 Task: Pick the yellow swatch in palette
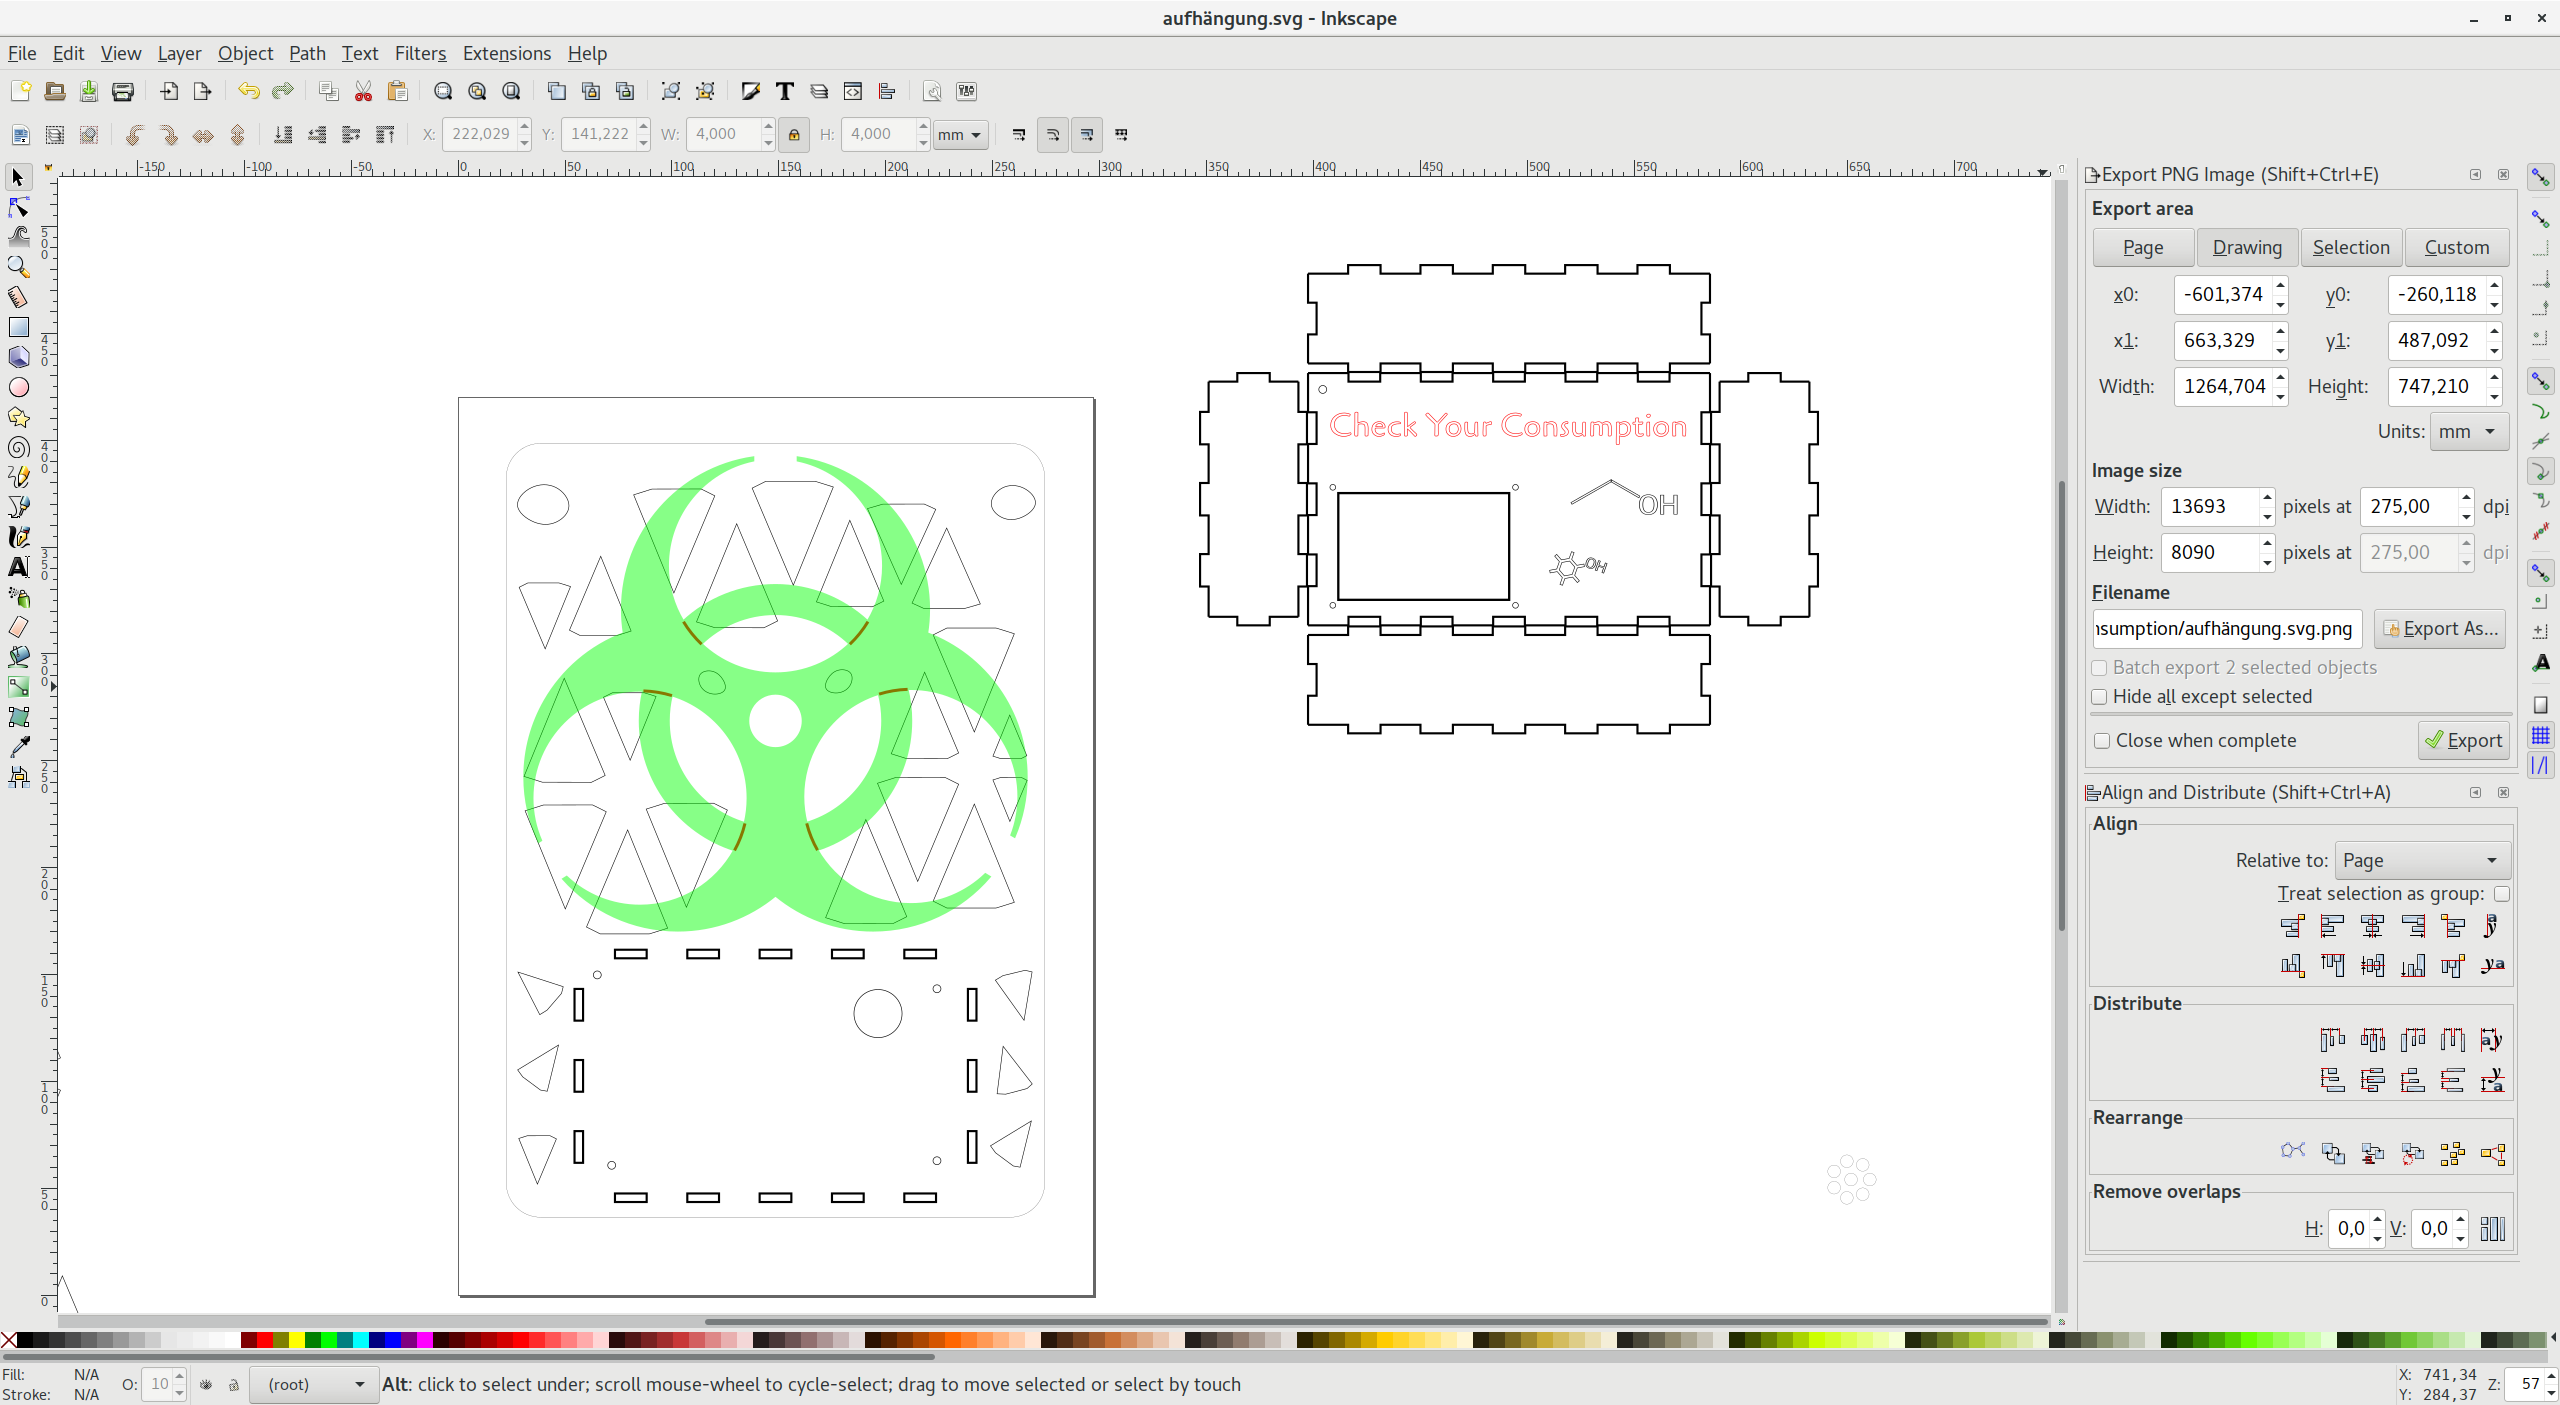coord(297,1340)
